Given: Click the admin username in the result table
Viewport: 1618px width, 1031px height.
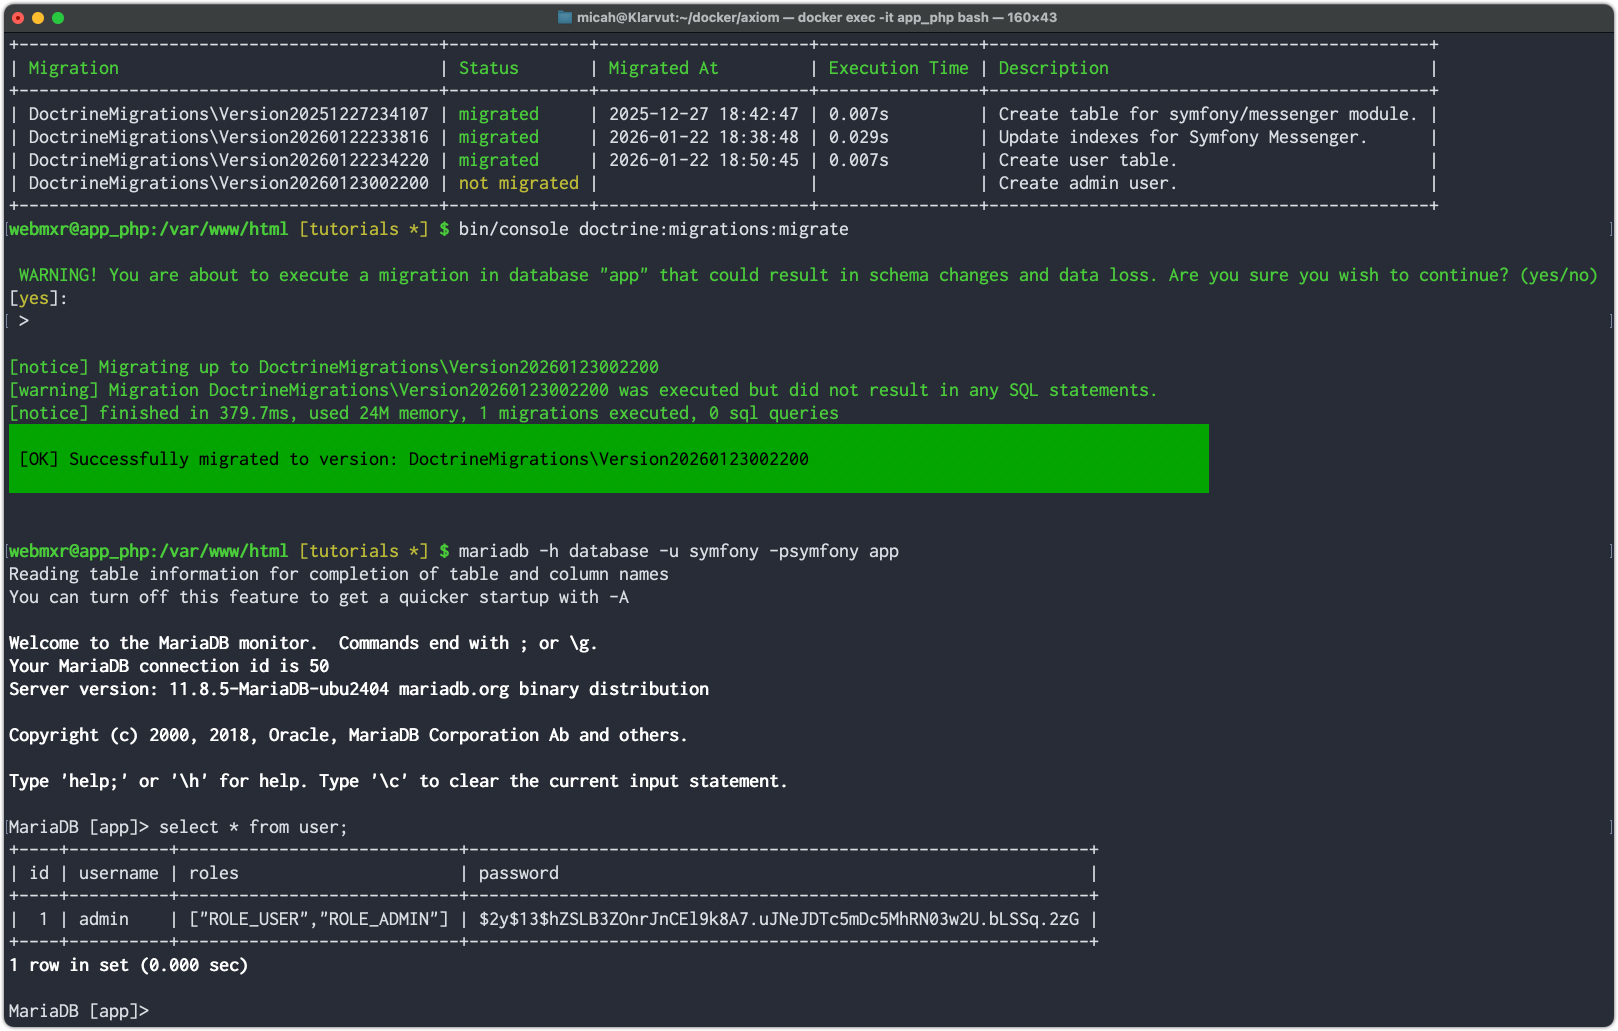Looking at the screenshot, I should tap(103, 918).
